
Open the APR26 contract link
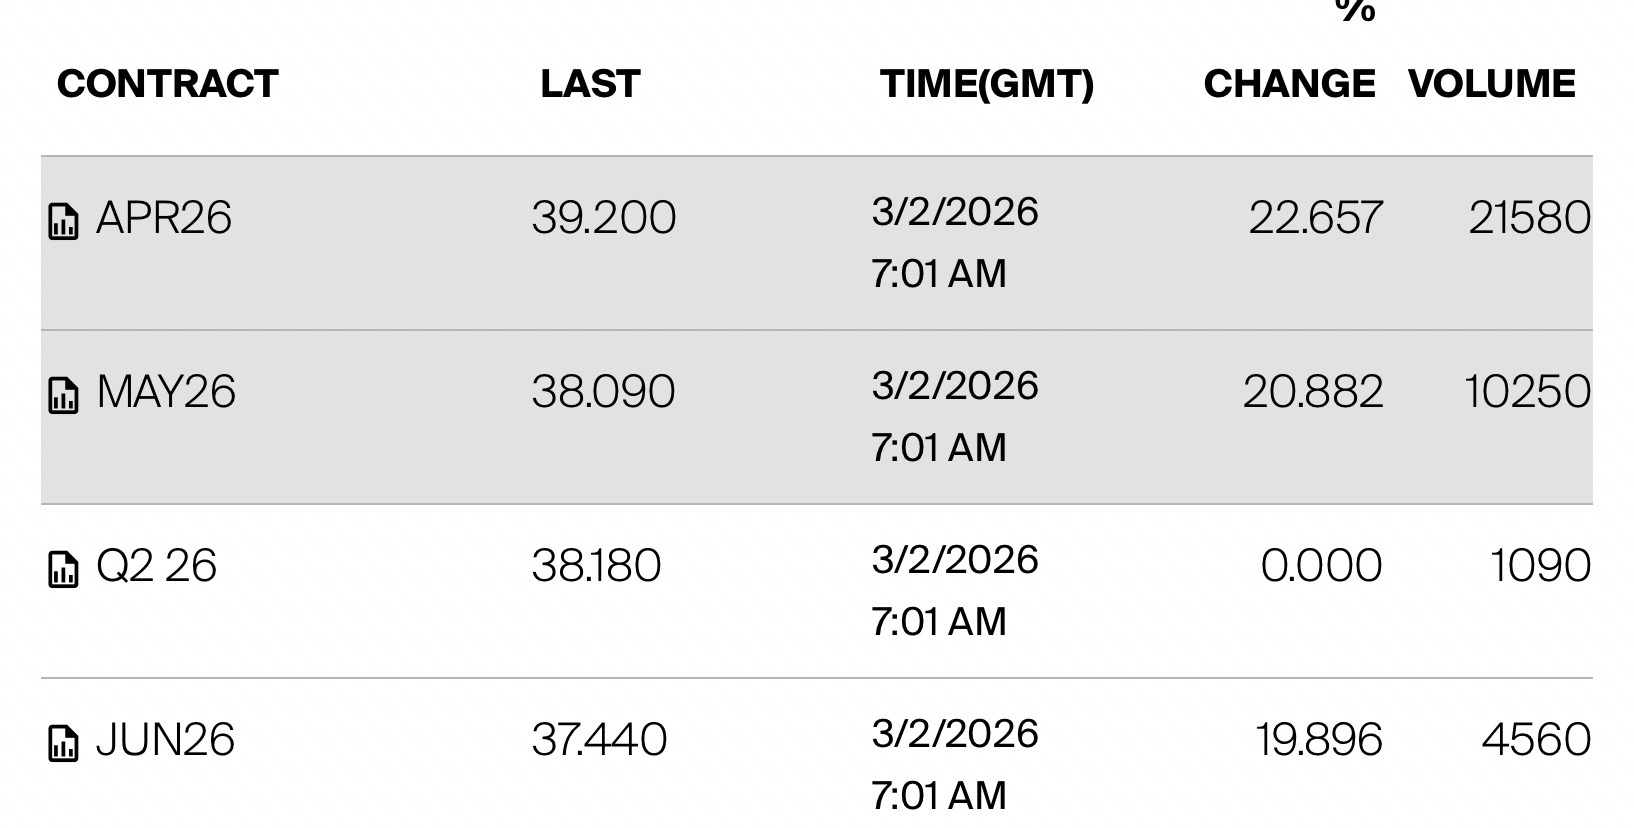tap(163, 218)
